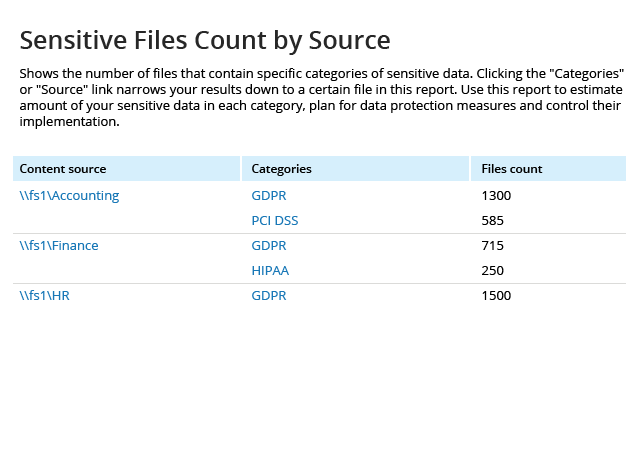Open the \\fs1\Accounting source link
640x450 pixels.
(69, 196)
